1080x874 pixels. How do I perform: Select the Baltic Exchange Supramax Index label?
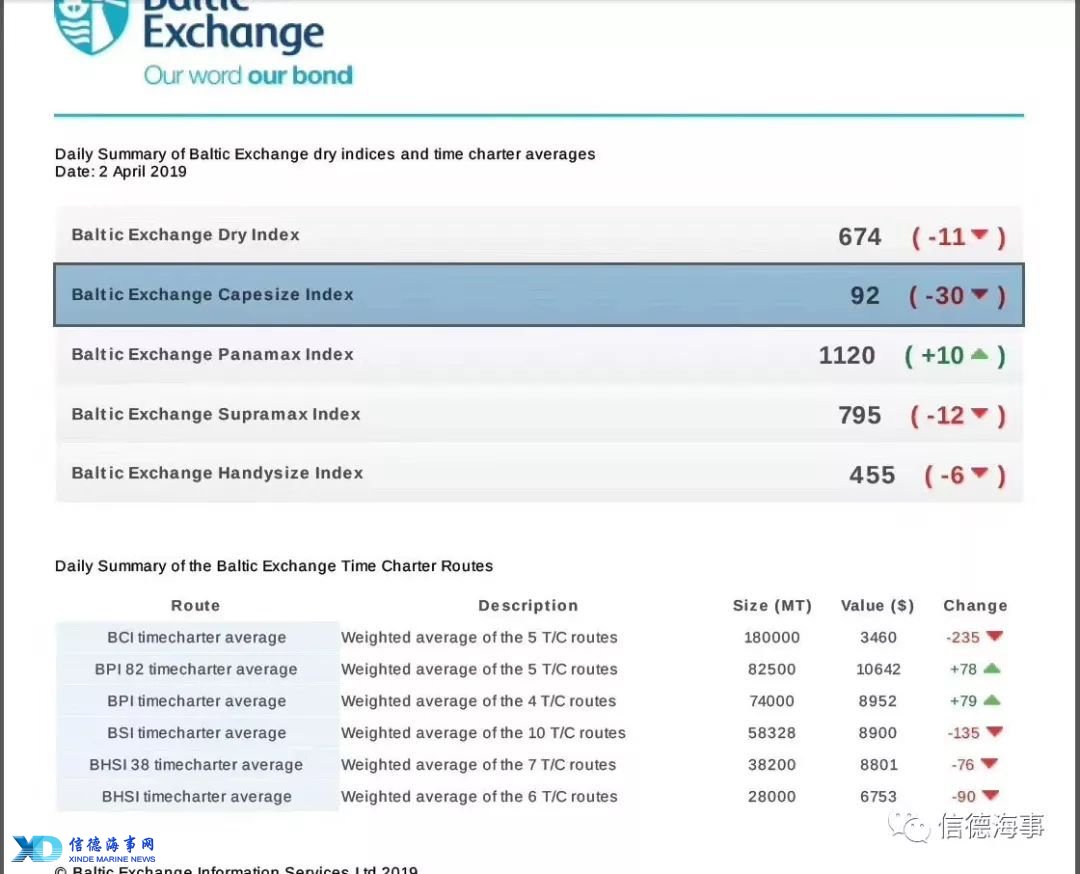[x=216, y=414]
